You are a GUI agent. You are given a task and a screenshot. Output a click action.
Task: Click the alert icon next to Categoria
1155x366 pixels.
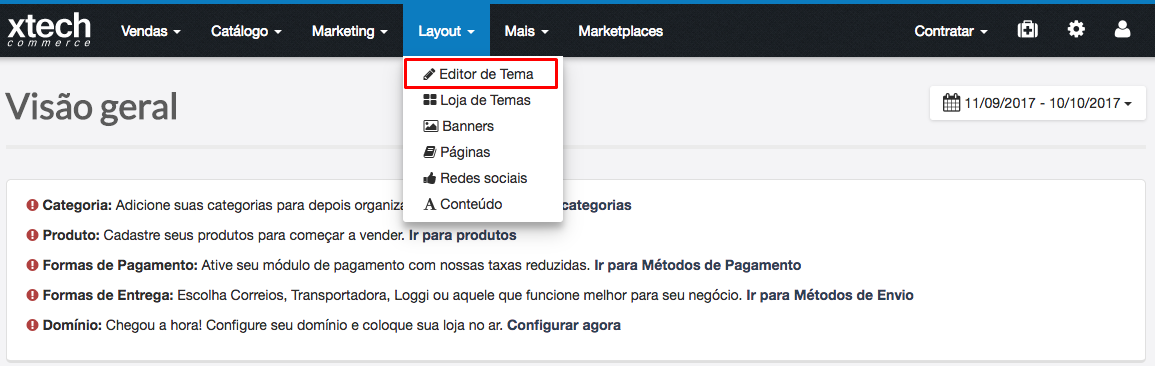pos(32,205)
